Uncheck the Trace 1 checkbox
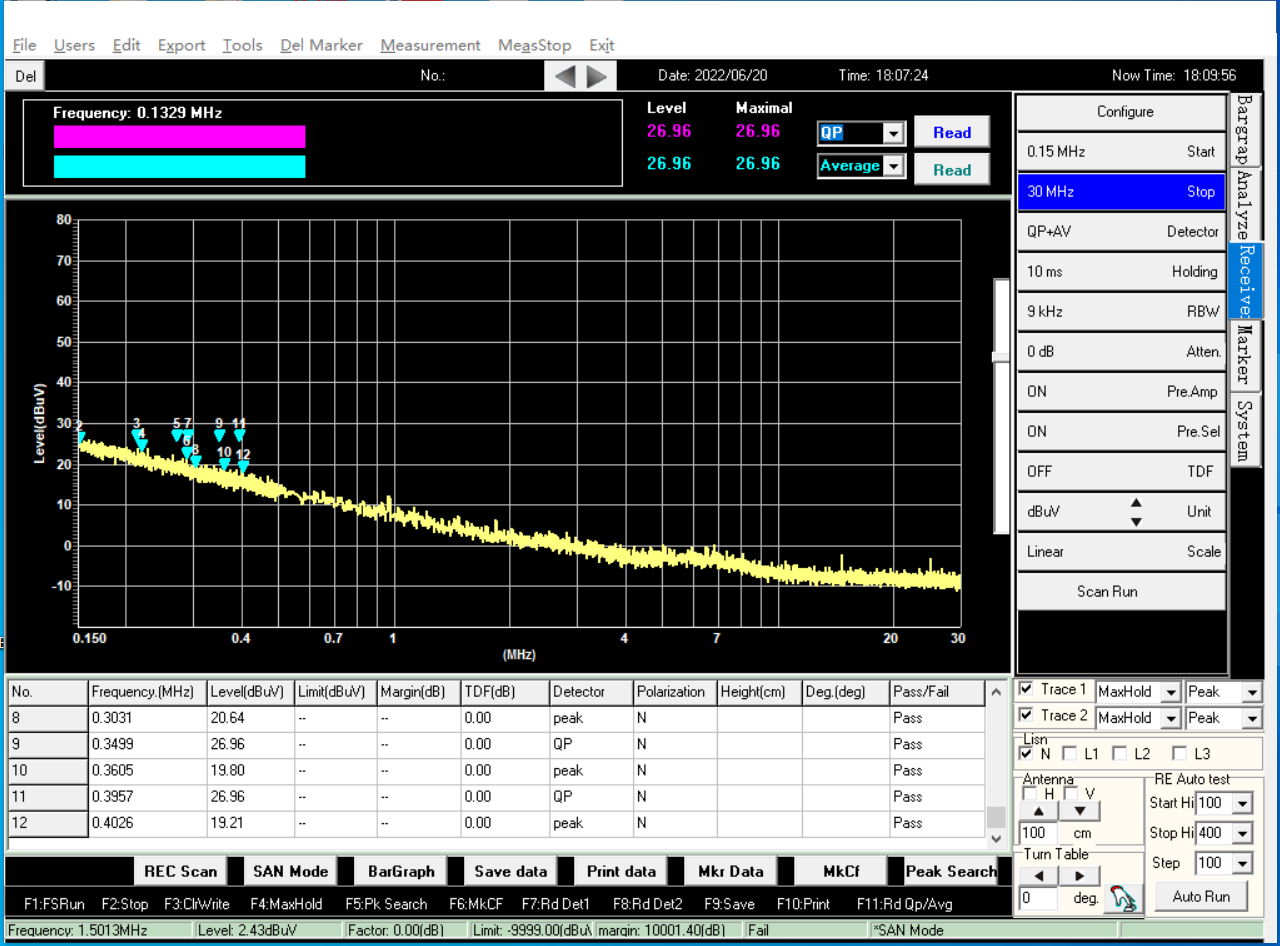The image size is (1280, 946). pos(1026,690)
